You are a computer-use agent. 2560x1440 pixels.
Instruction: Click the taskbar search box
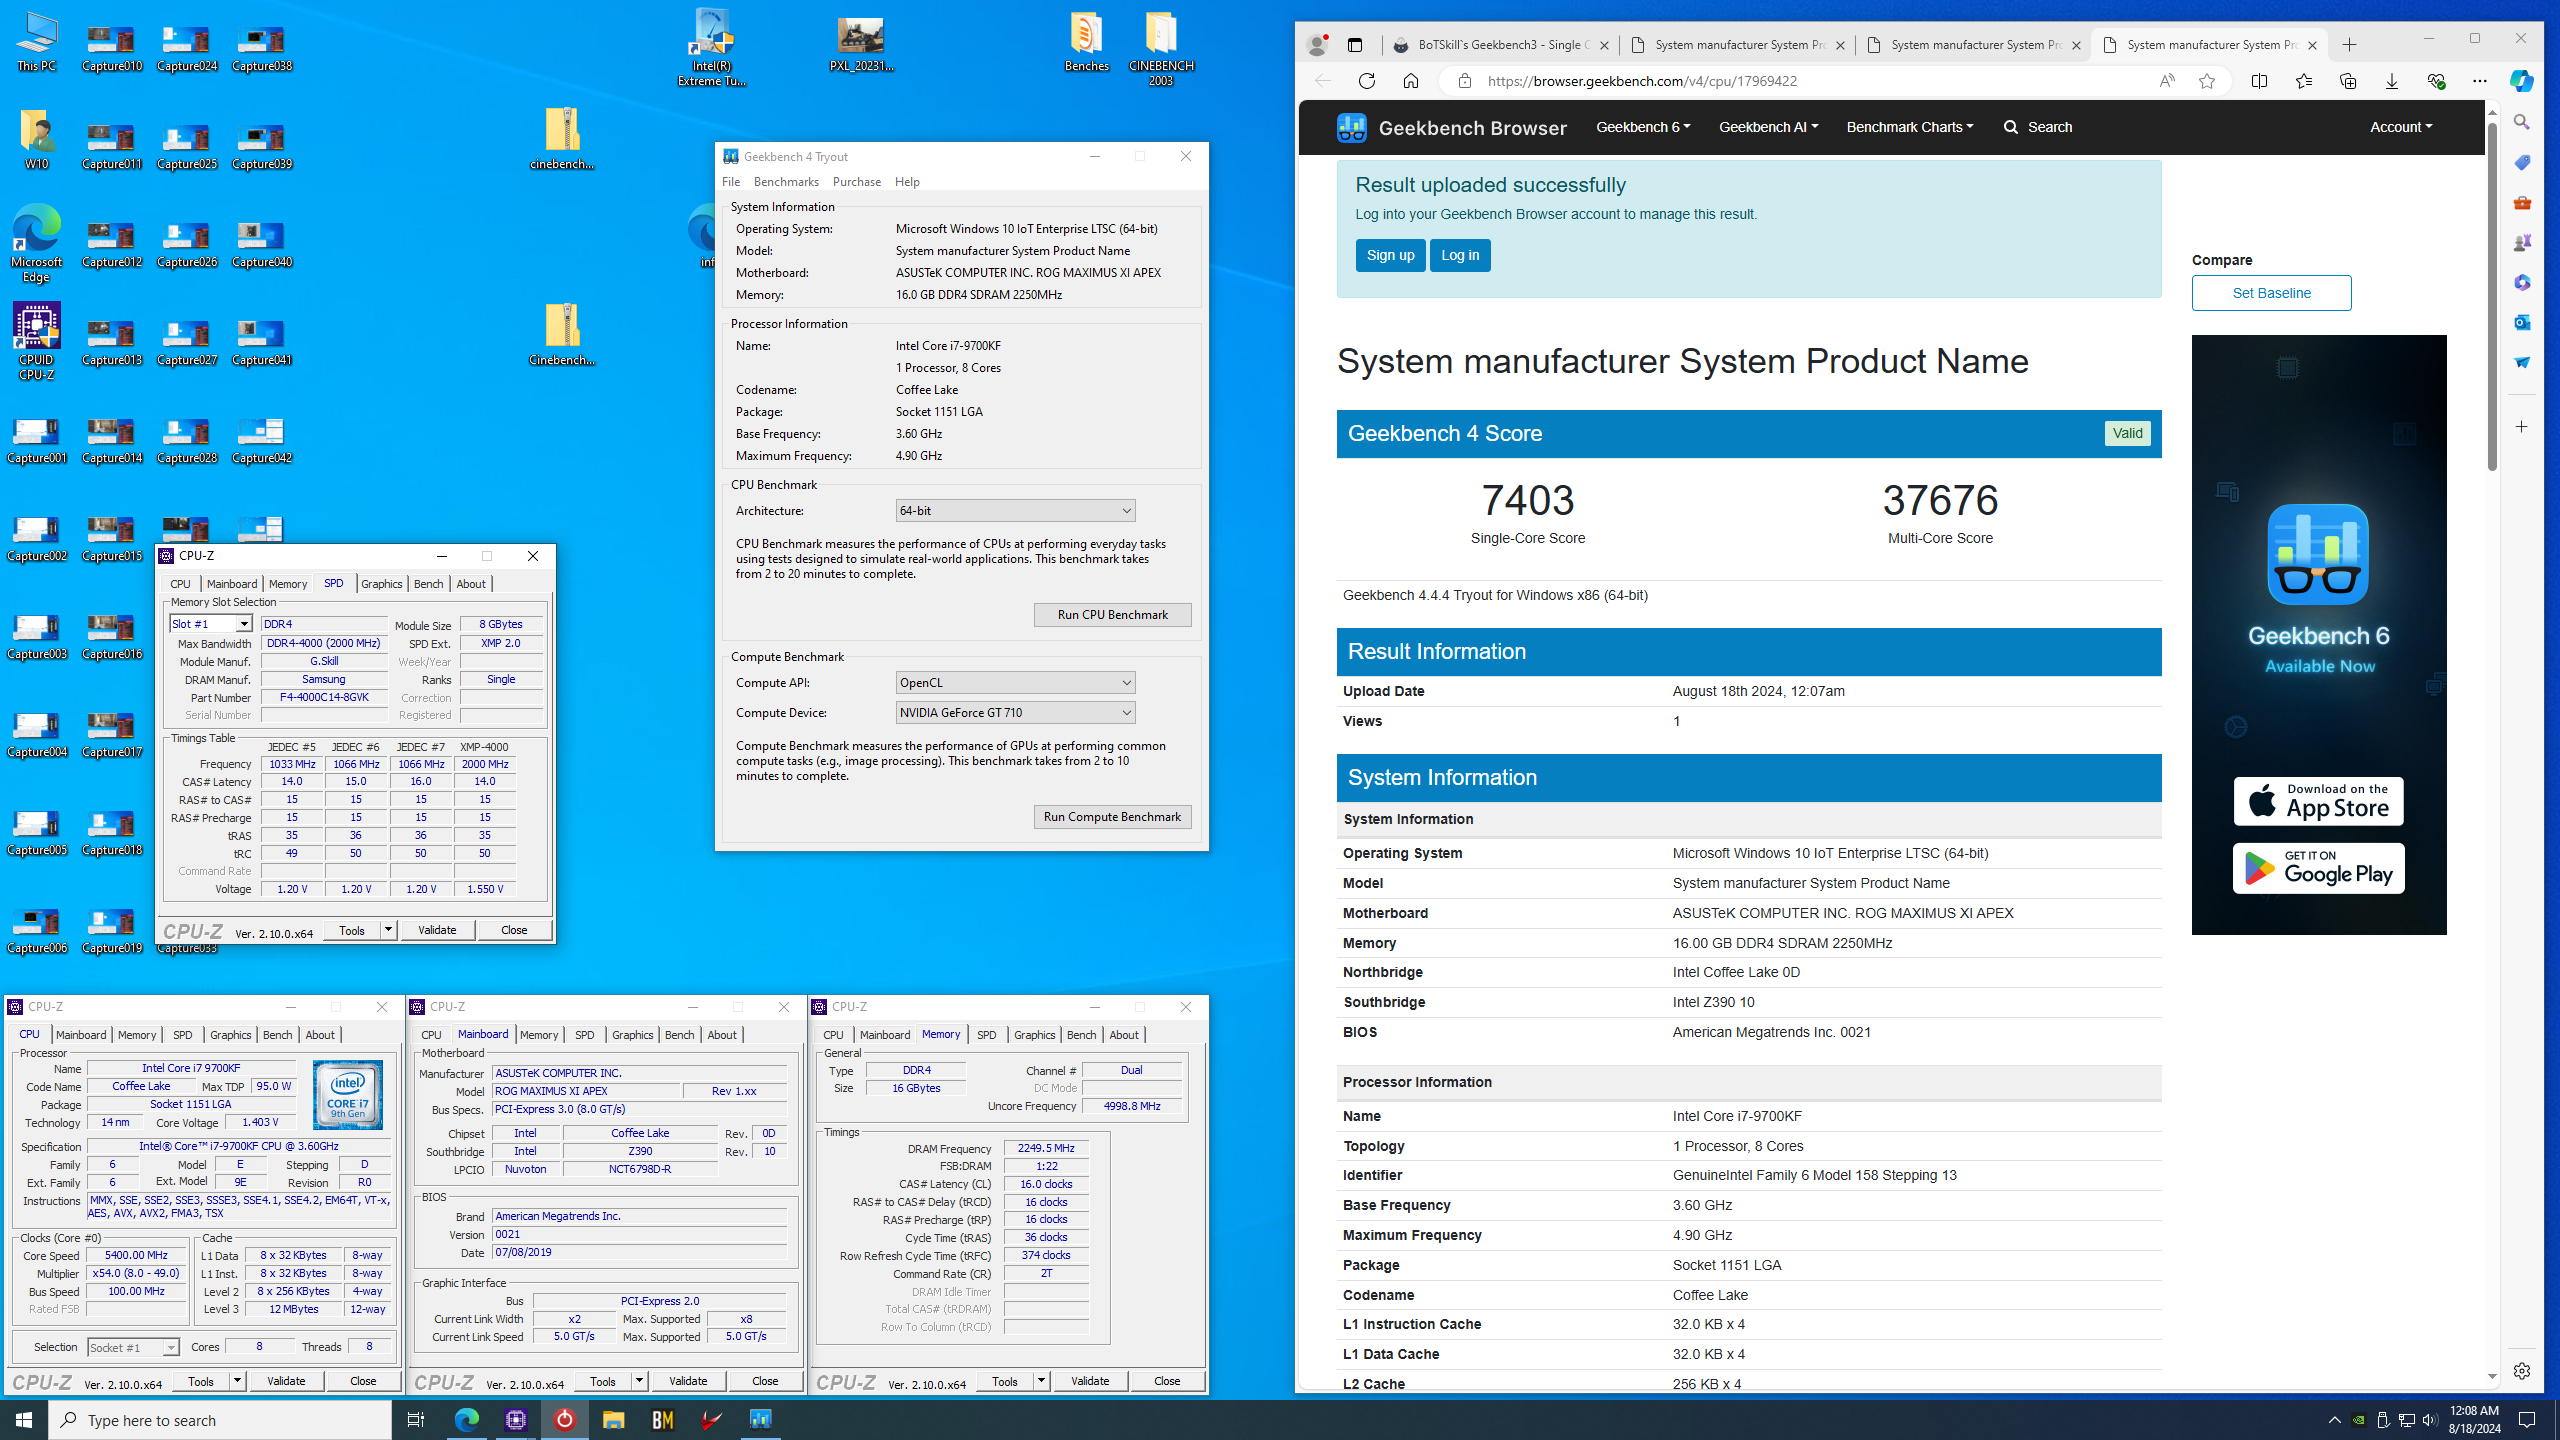tap(220, 1420)
